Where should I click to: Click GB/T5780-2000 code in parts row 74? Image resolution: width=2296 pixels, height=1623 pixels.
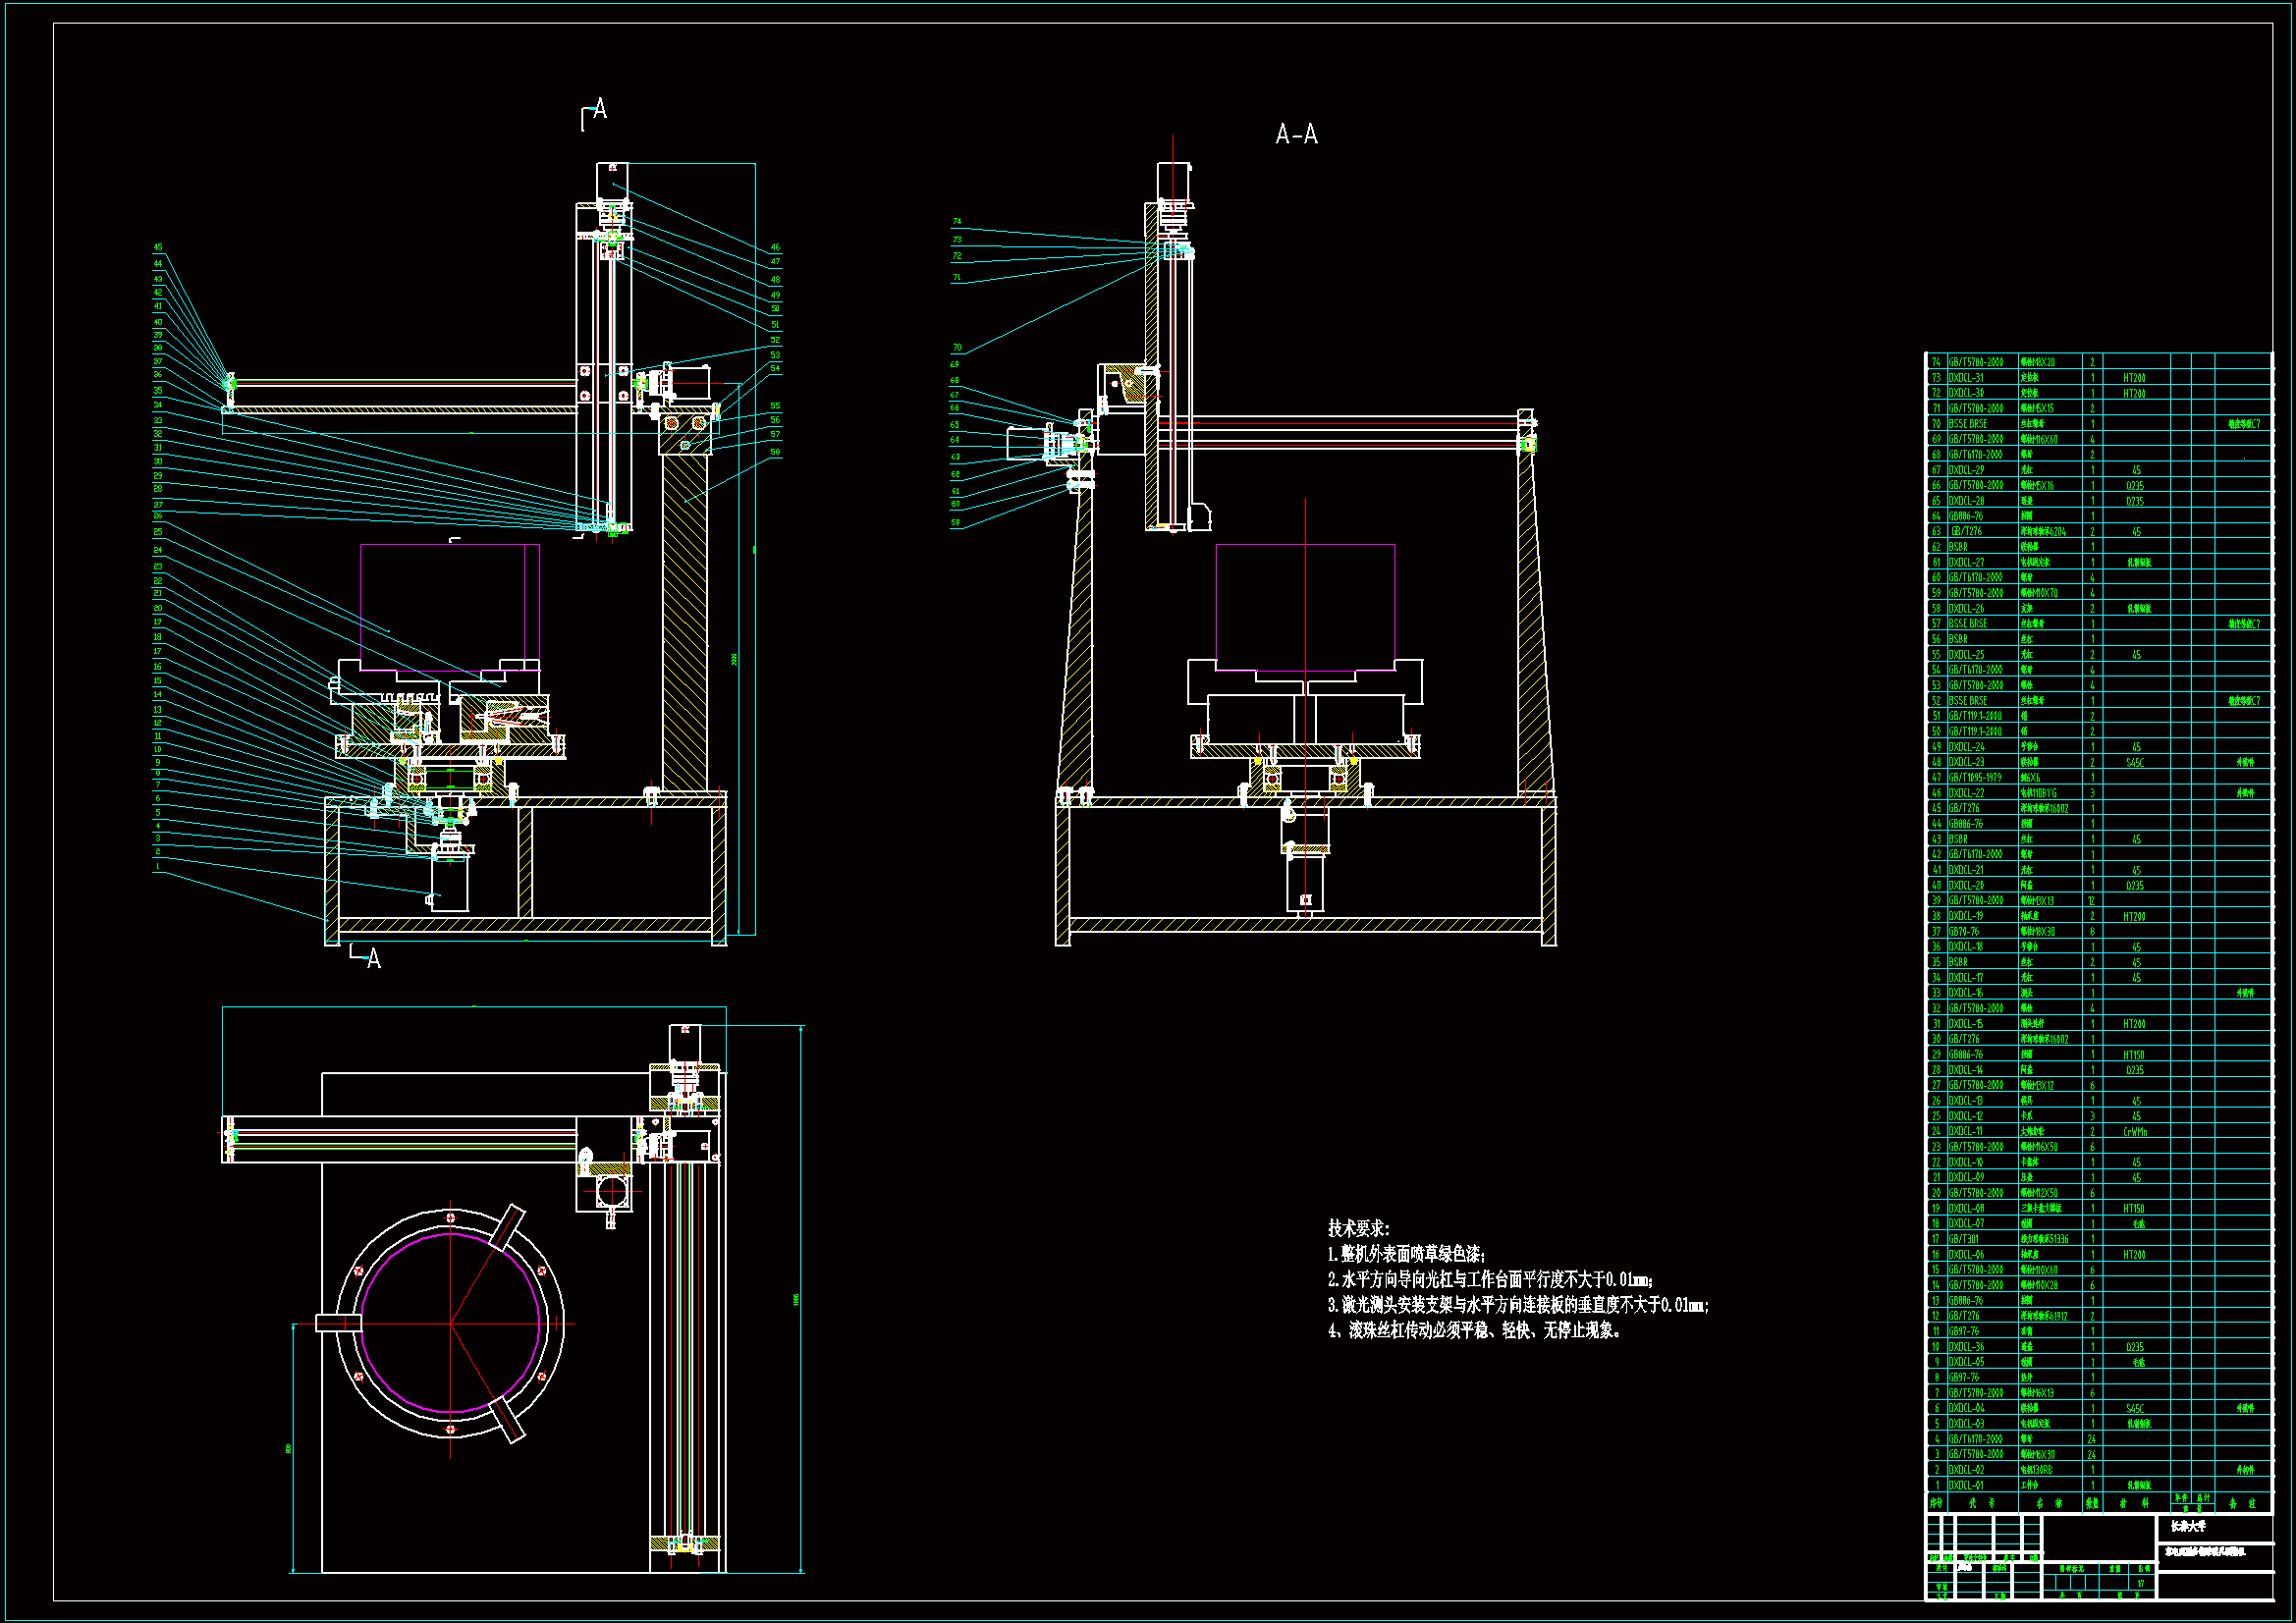tap(1975, 363)
